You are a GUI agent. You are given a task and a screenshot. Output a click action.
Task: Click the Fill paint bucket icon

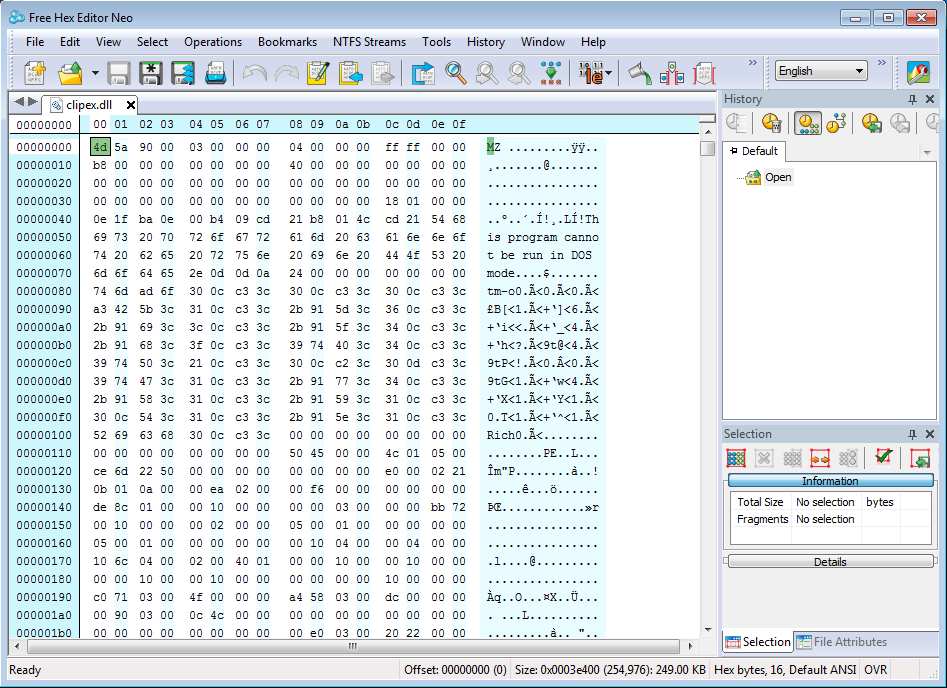(x=639, y=73)
